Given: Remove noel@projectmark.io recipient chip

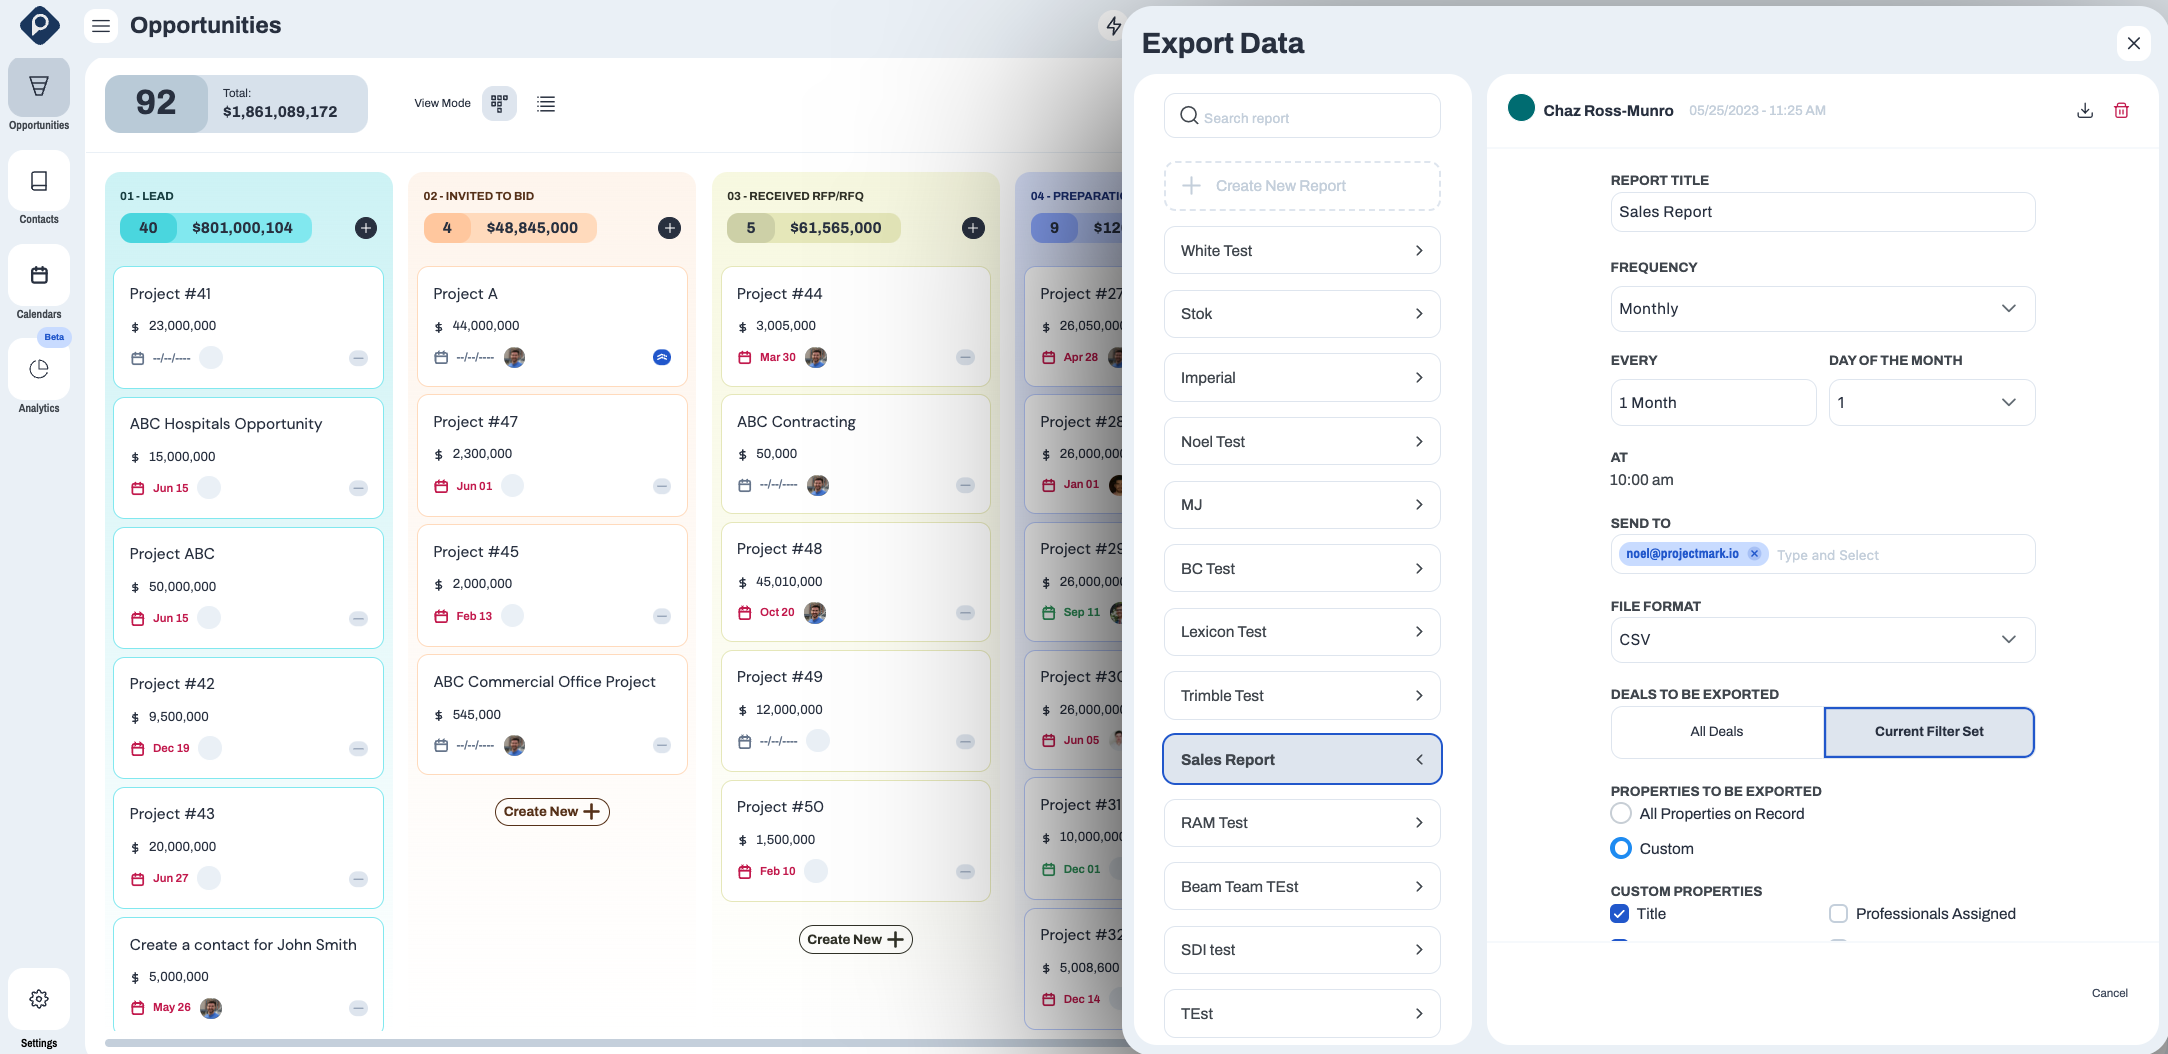Looking at the screenshot, I should (x=1754, y=554).
